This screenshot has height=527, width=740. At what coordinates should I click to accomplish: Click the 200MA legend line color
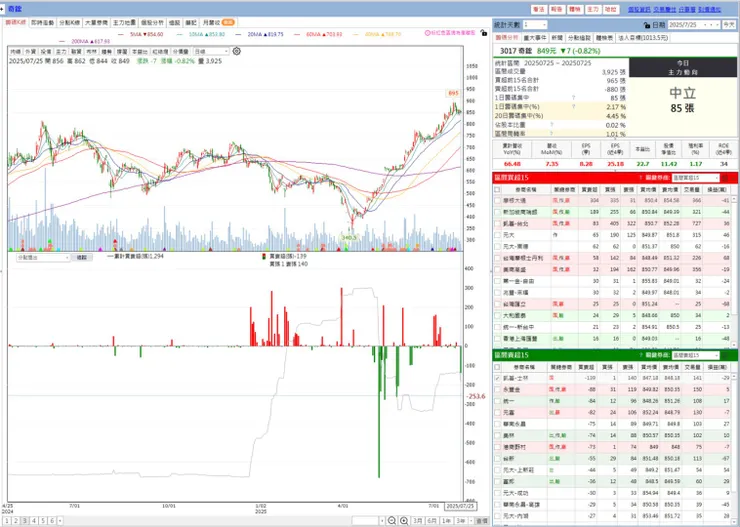pyautogui.click(x=63, y=41)
